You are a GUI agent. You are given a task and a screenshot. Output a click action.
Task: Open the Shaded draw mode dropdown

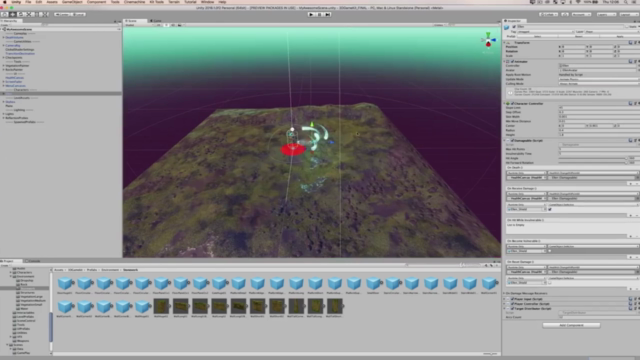tap(139, 25)
